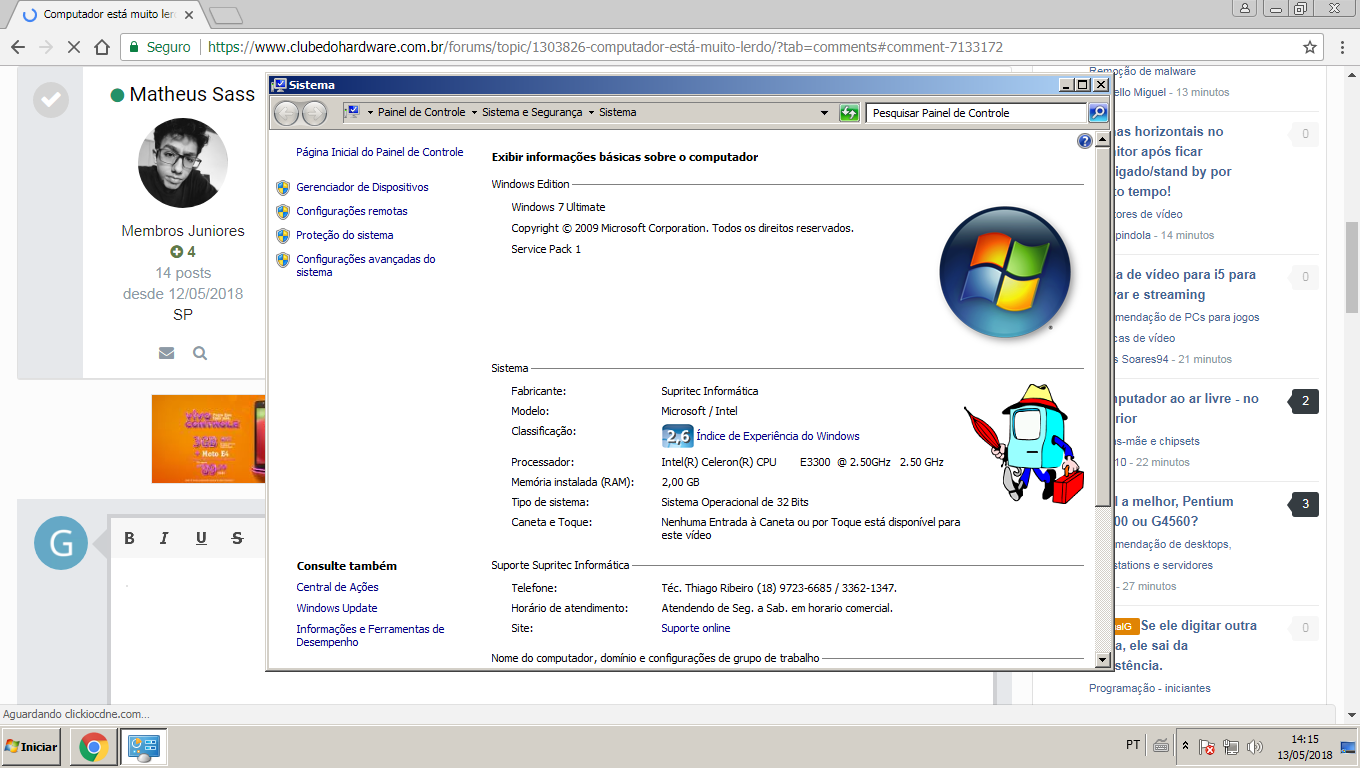Click the envelope message icon under Matheus Sass
Image resolution: width=1360 pixels, height=768 pixels.
166,353
